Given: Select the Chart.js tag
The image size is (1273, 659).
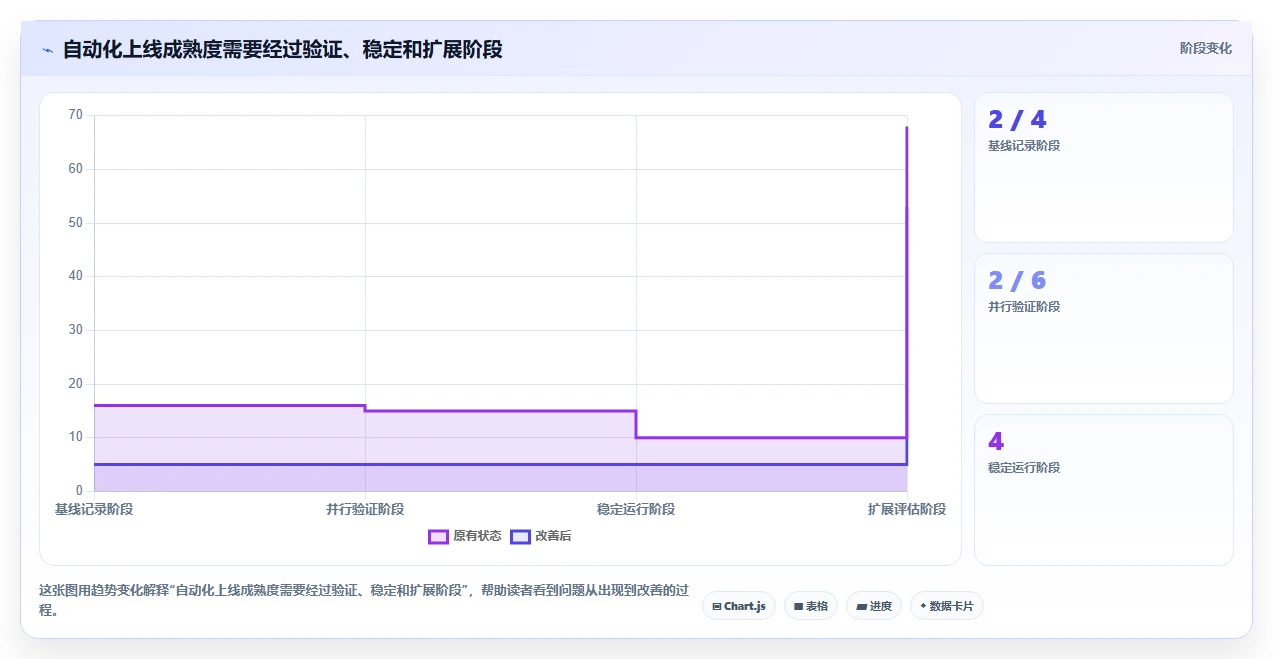Looking at the screenshot, I should point(739,606).
